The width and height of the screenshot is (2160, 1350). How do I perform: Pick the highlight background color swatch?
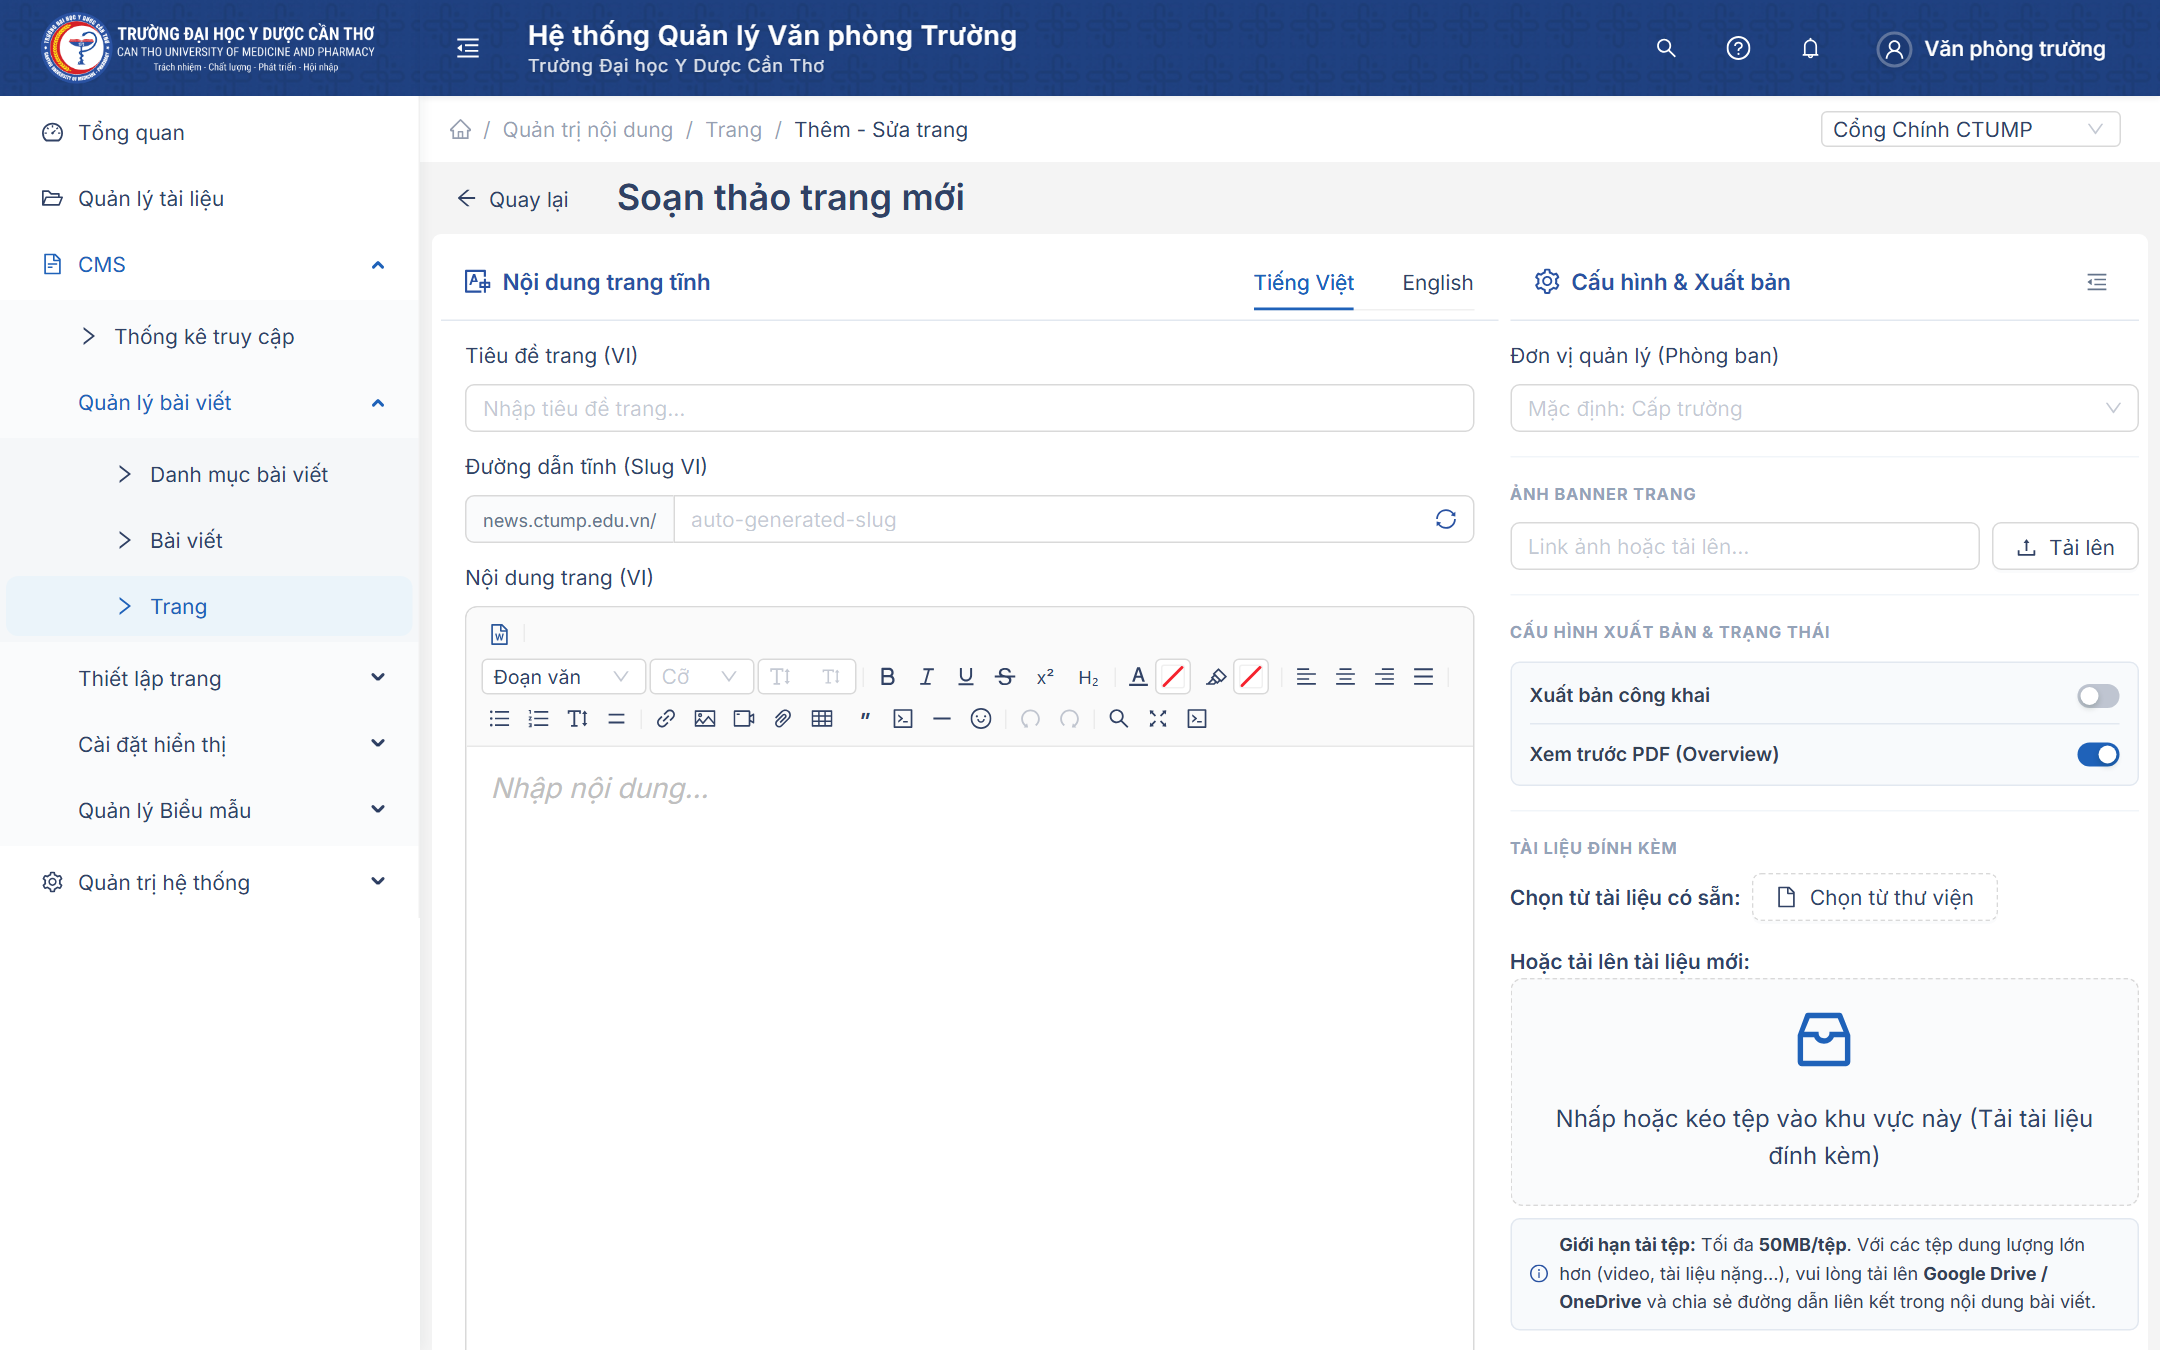1251,677
